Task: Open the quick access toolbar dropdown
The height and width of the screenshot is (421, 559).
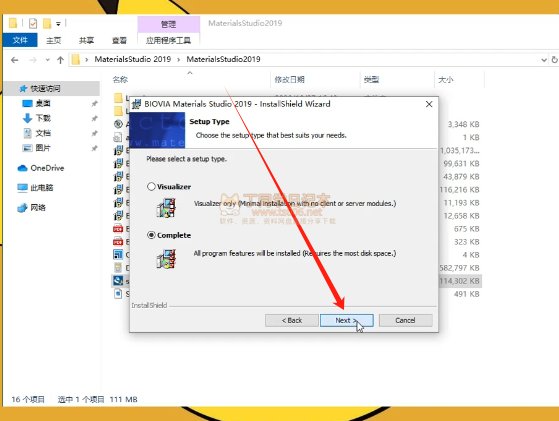Action: [x=58, y=24]
